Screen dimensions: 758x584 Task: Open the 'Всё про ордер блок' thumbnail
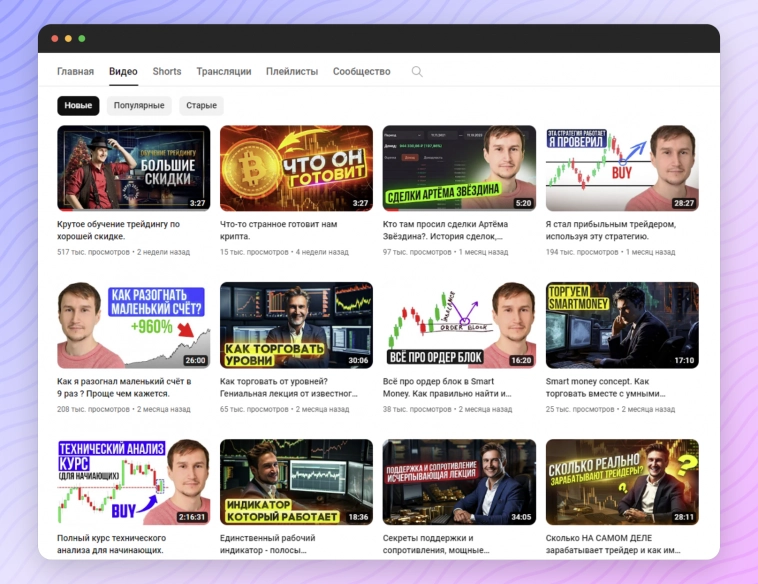[459, 325]
